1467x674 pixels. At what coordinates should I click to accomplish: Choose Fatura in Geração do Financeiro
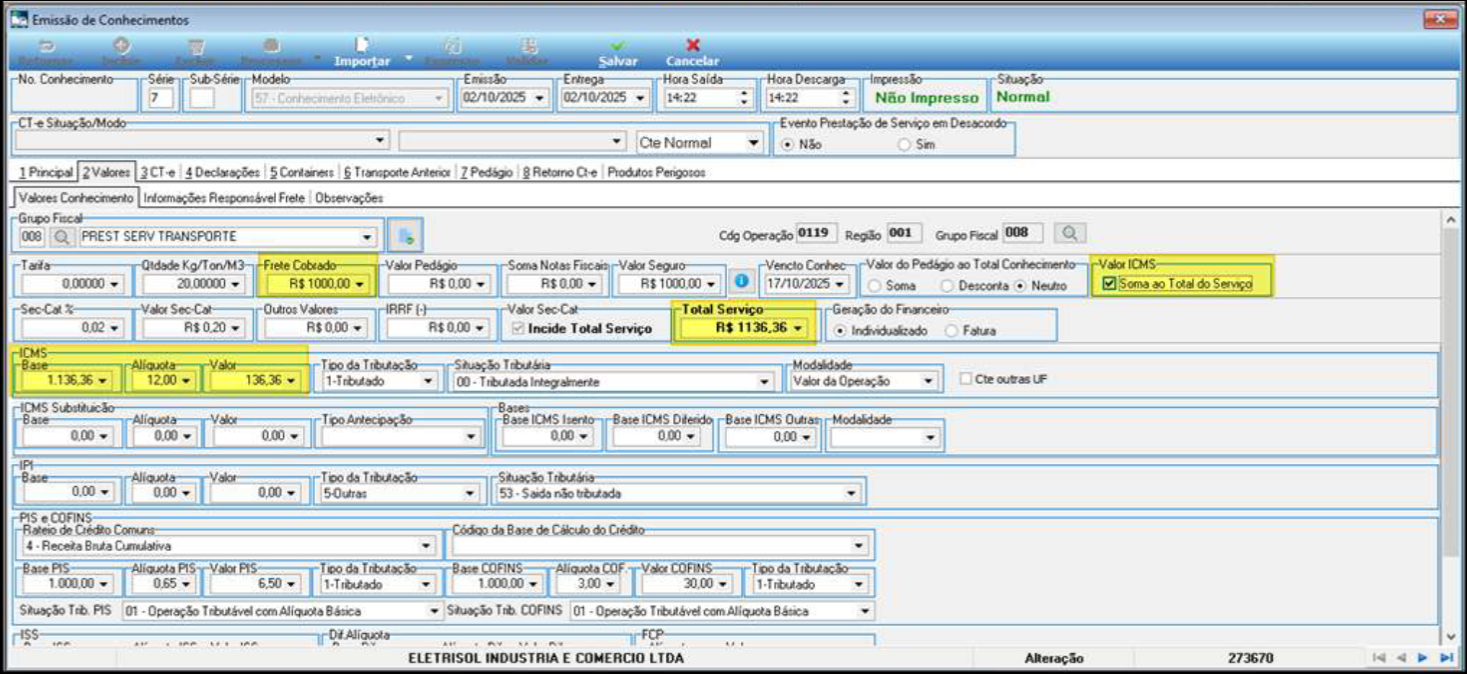click(950, 330)
